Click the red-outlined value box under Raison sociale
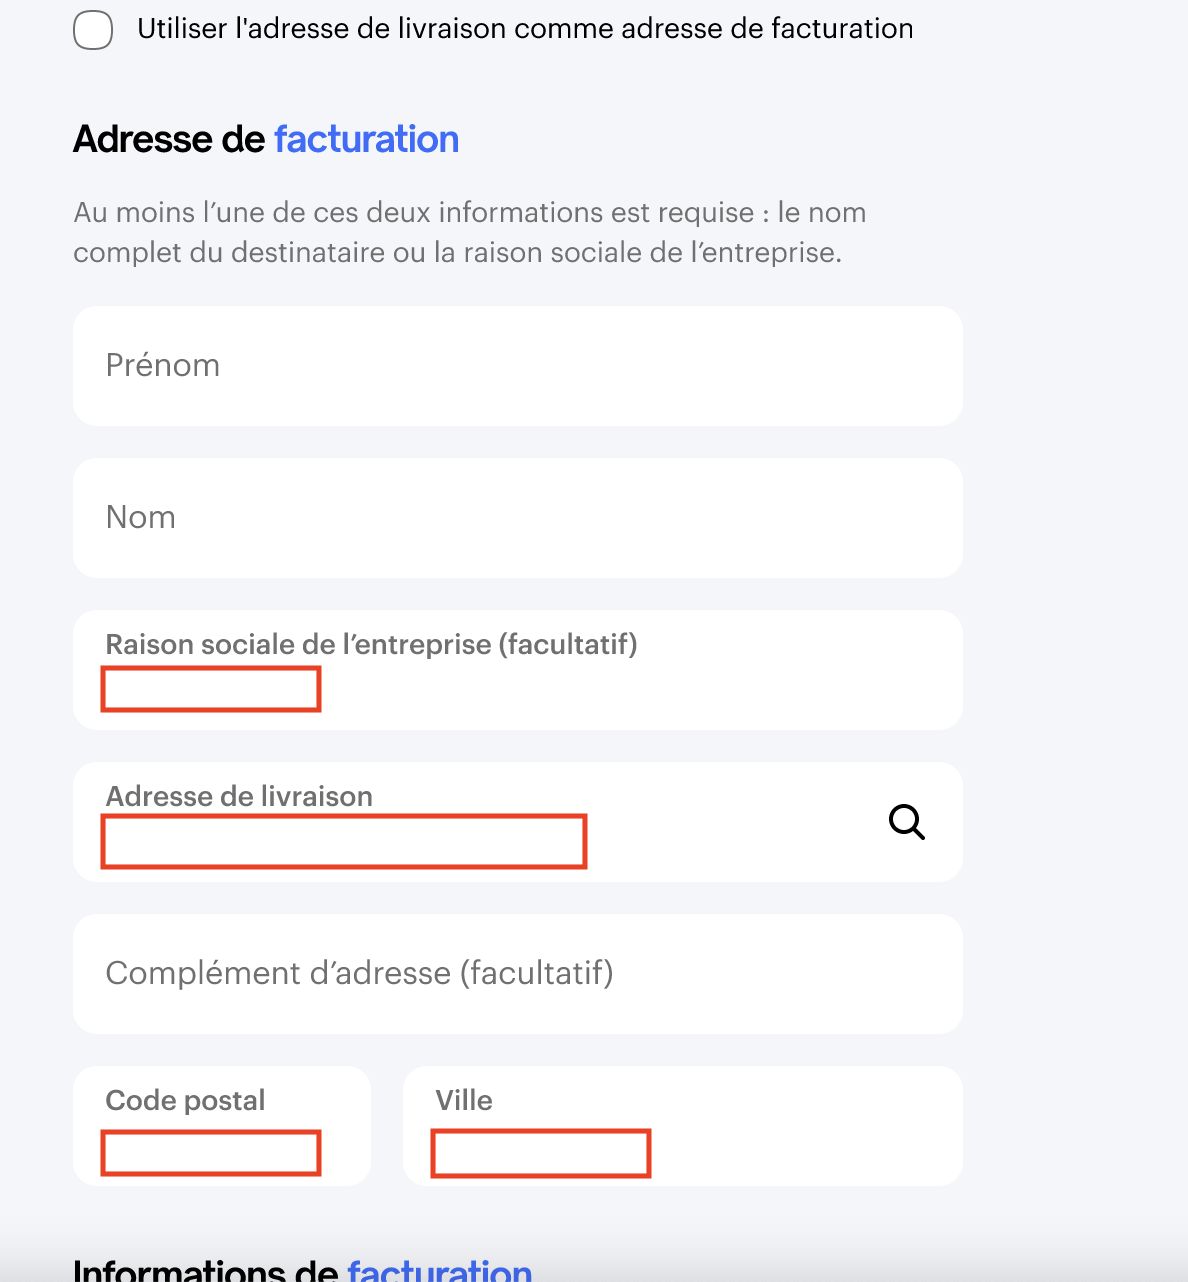 point(211,690)
